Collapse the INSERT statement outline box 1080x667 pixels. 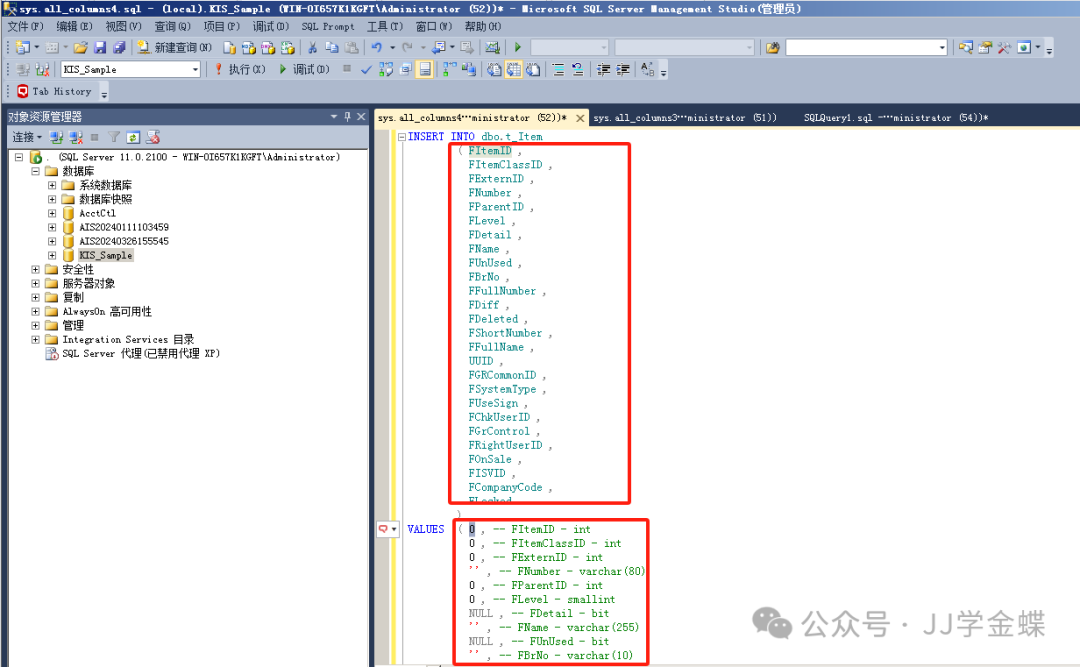tap(401, 137)
